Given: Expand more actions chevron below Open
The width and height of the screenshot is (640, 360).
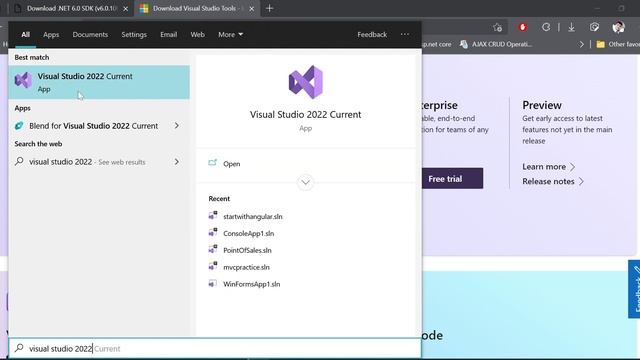Looking at the screenshot, I should coord(306,182).
